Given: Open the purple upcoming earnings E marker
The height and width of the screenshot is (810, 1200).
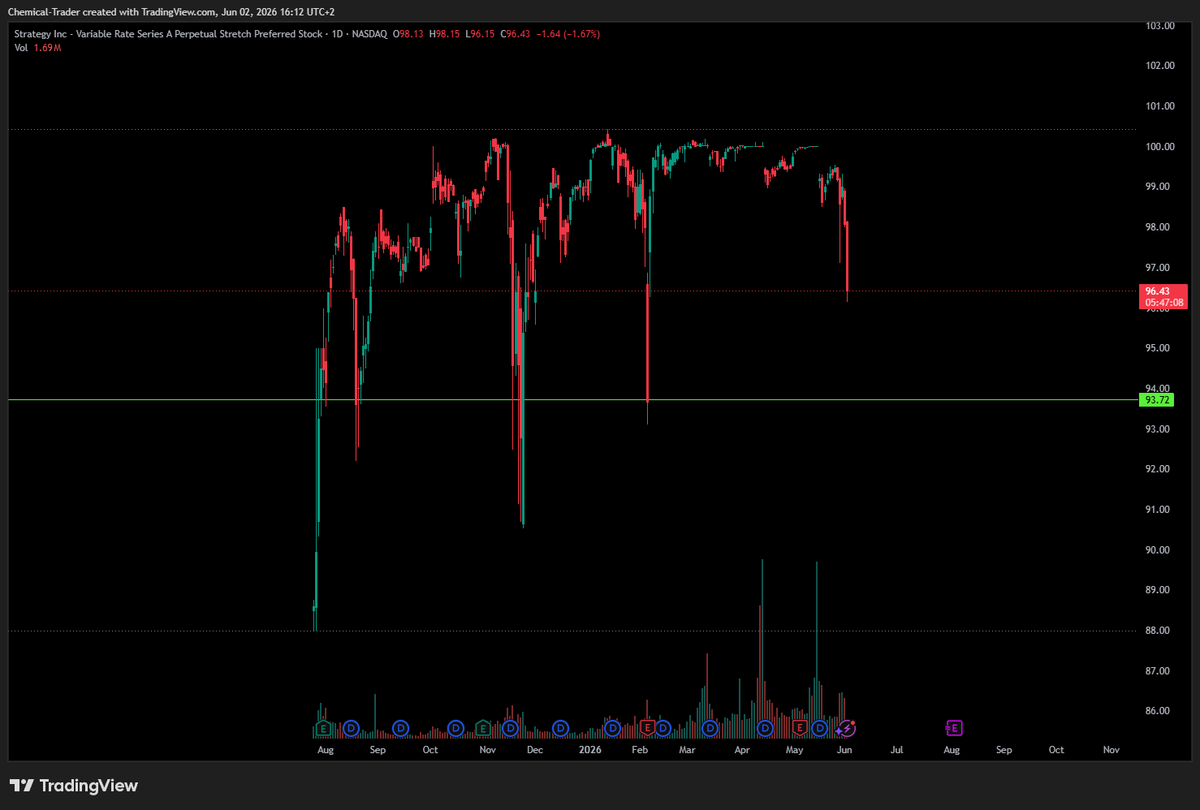Looking at the screenshot, I should click(x=953, y=728).
